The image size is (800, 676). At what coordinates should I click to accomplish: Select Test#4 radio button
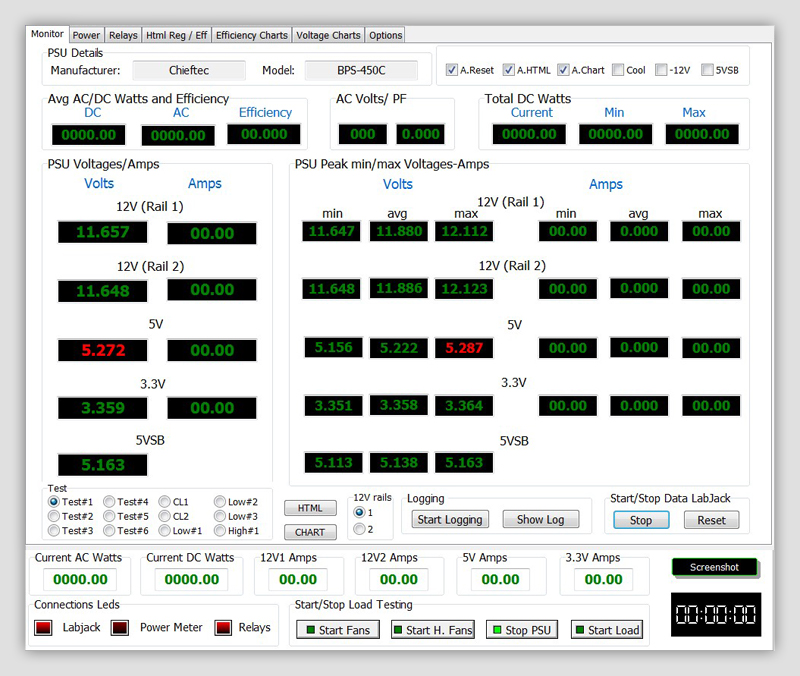coord(109,502)
